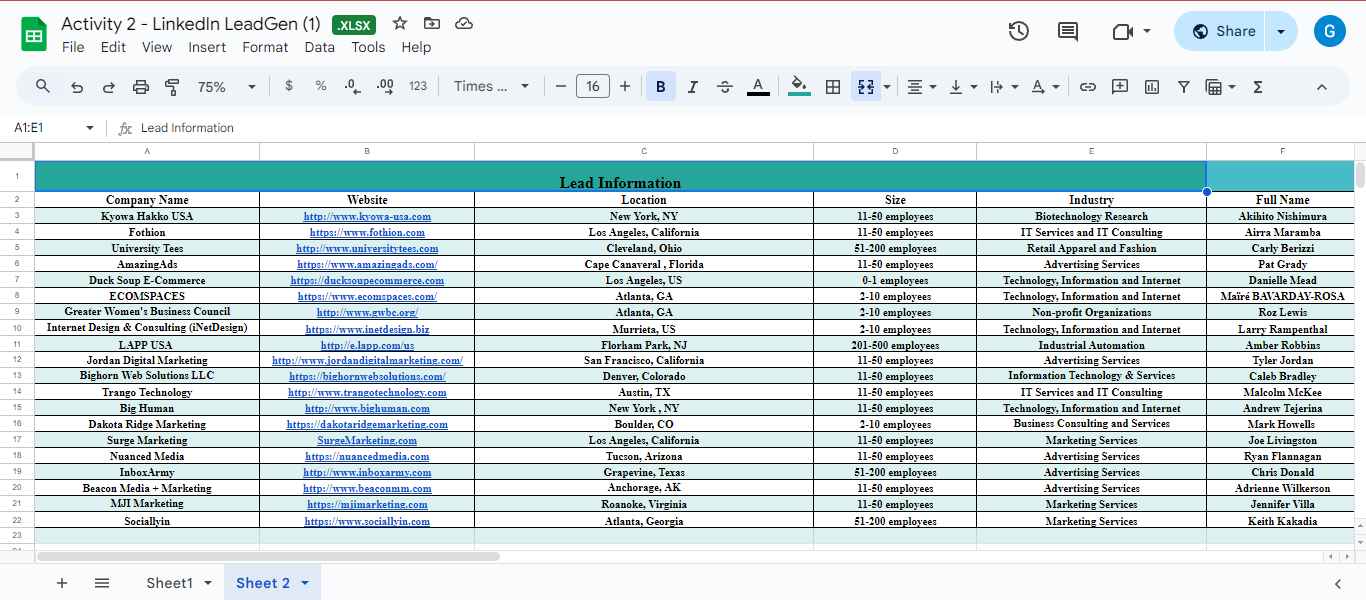The width and height of the screenshot is (1366, 600).
Task: Expand merge cells options arrow
Action: [887, 87]
